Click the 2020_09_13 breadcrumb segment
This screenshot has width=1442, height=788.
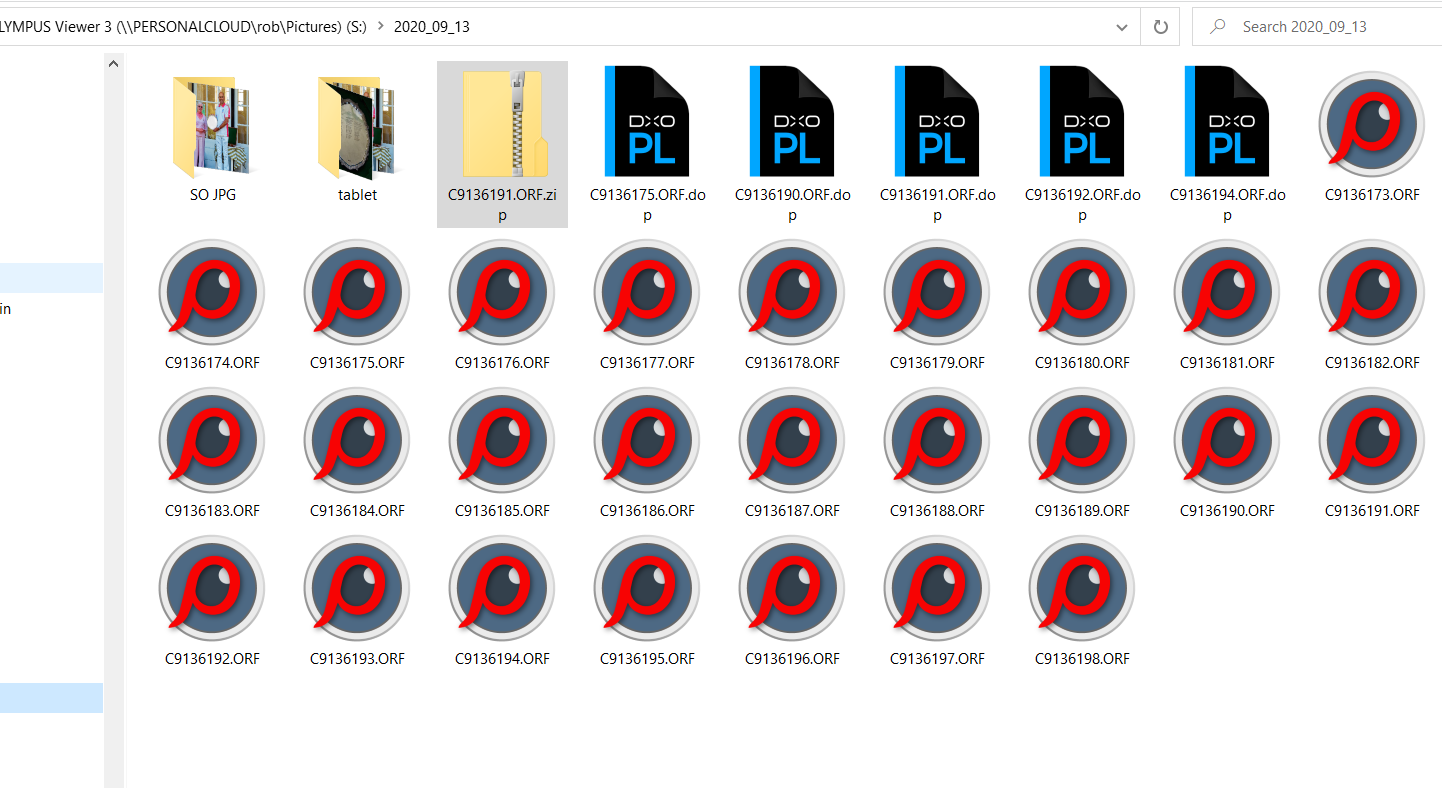tap(431, 27)
